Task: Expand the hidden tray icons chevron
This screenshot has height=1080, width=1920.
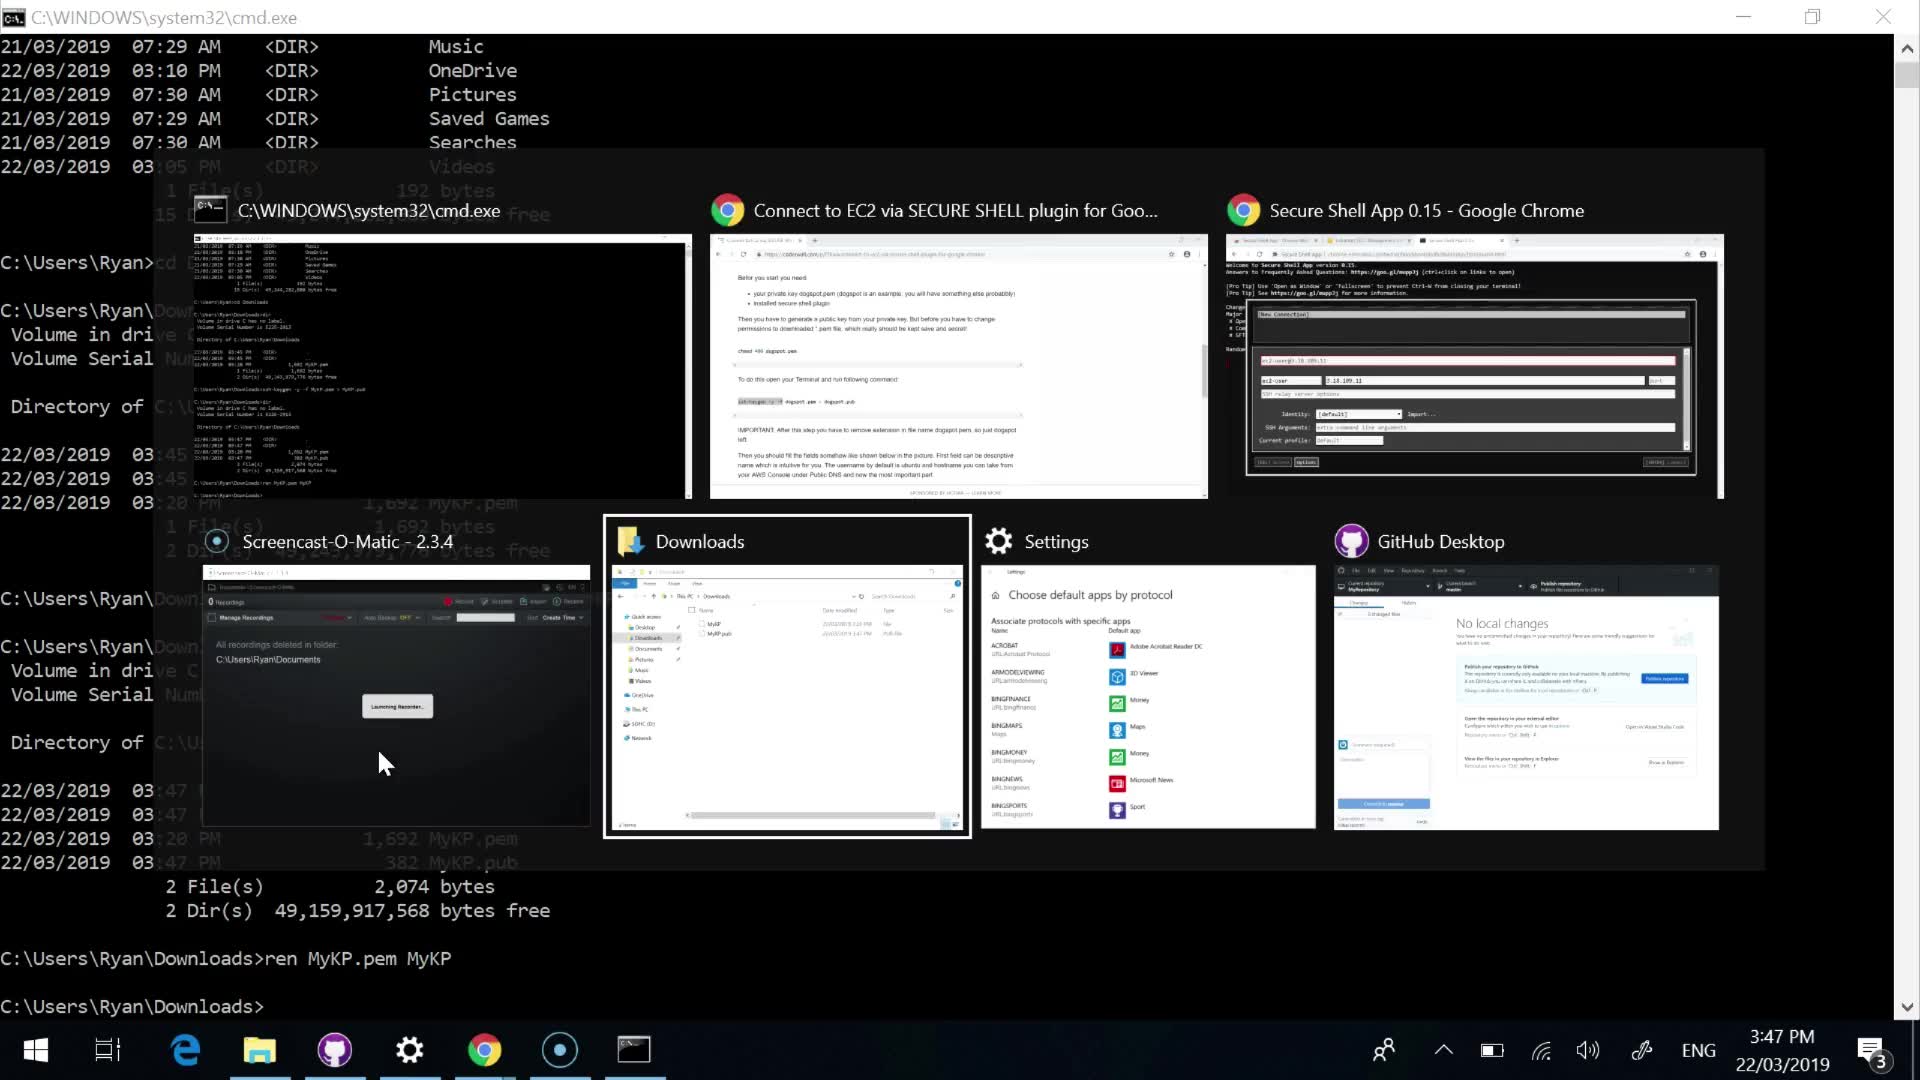Action: click(x=1443, y=1050)
